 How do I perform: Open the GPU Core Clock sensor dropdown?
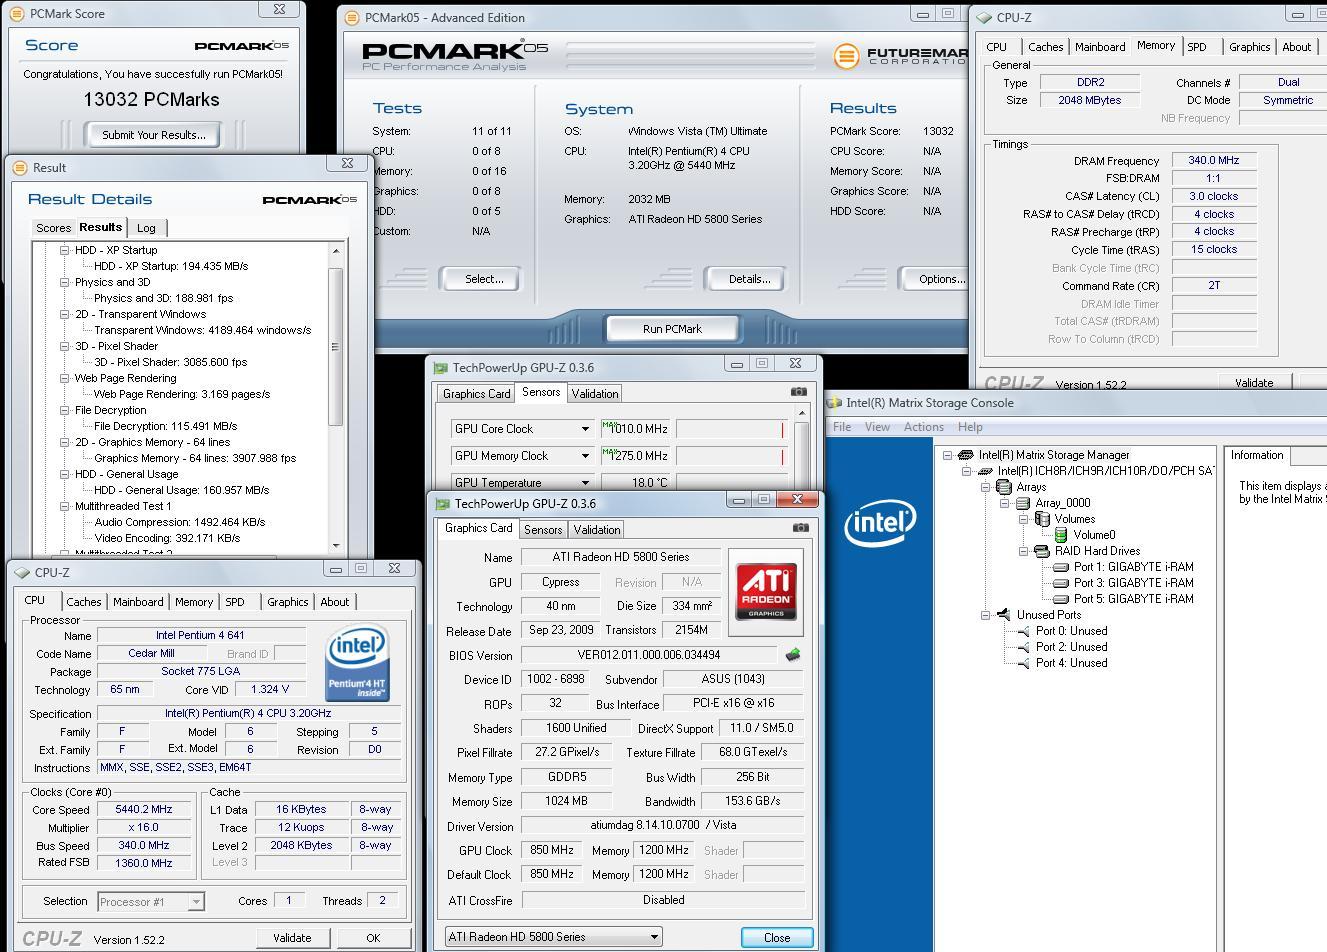pyautogui.click(x=585, y=429)
